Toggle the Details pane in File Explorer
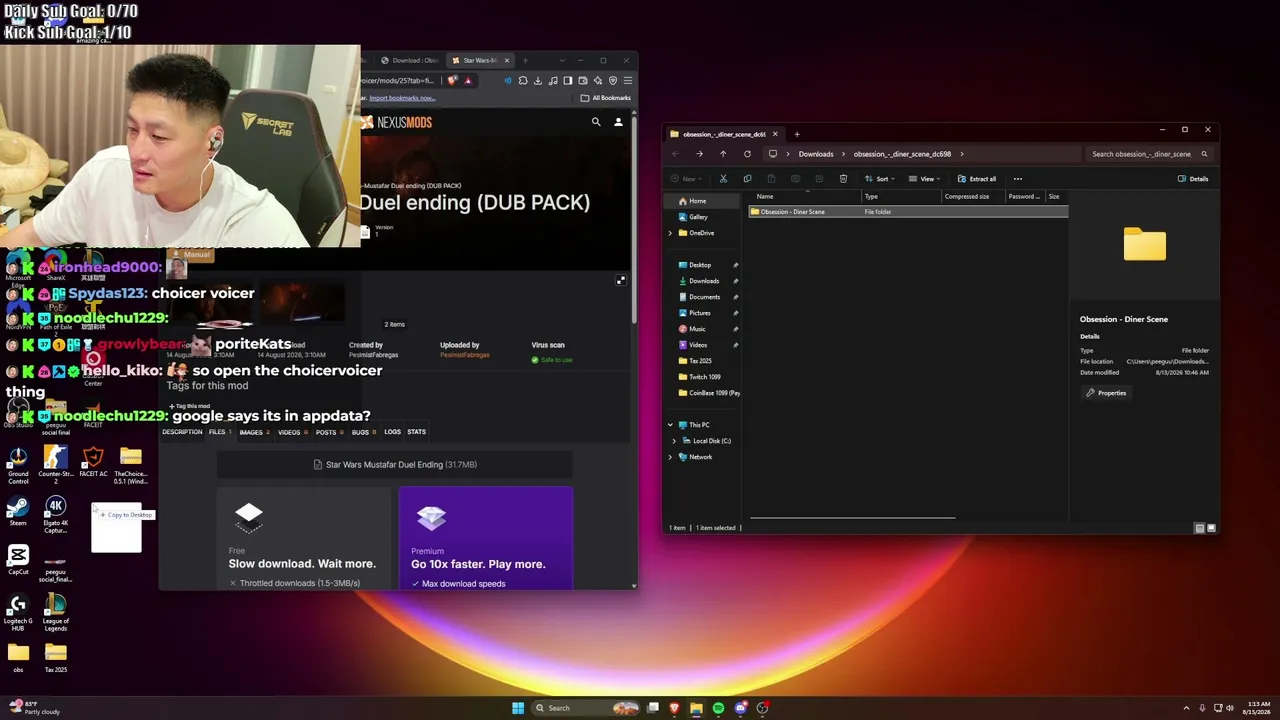Image resolution: width=1280 pixels, height=720 pixels. click(x=1193, y=179)
